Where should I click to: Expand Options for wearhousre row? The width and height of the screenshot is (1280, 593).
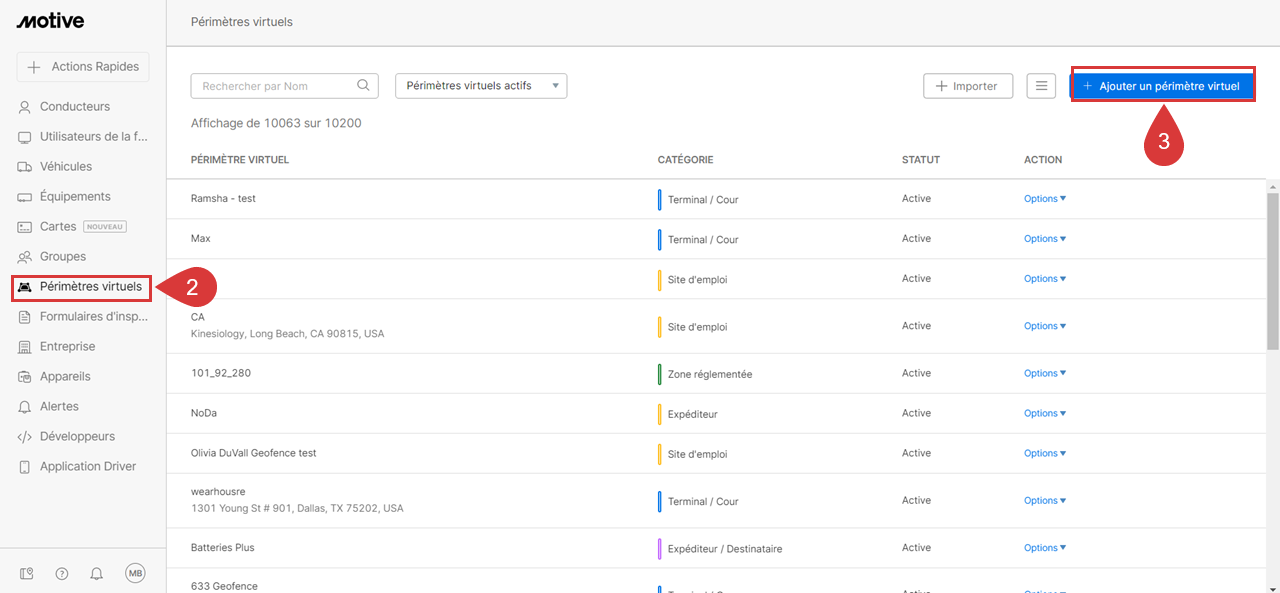[x=1044, y=500]
